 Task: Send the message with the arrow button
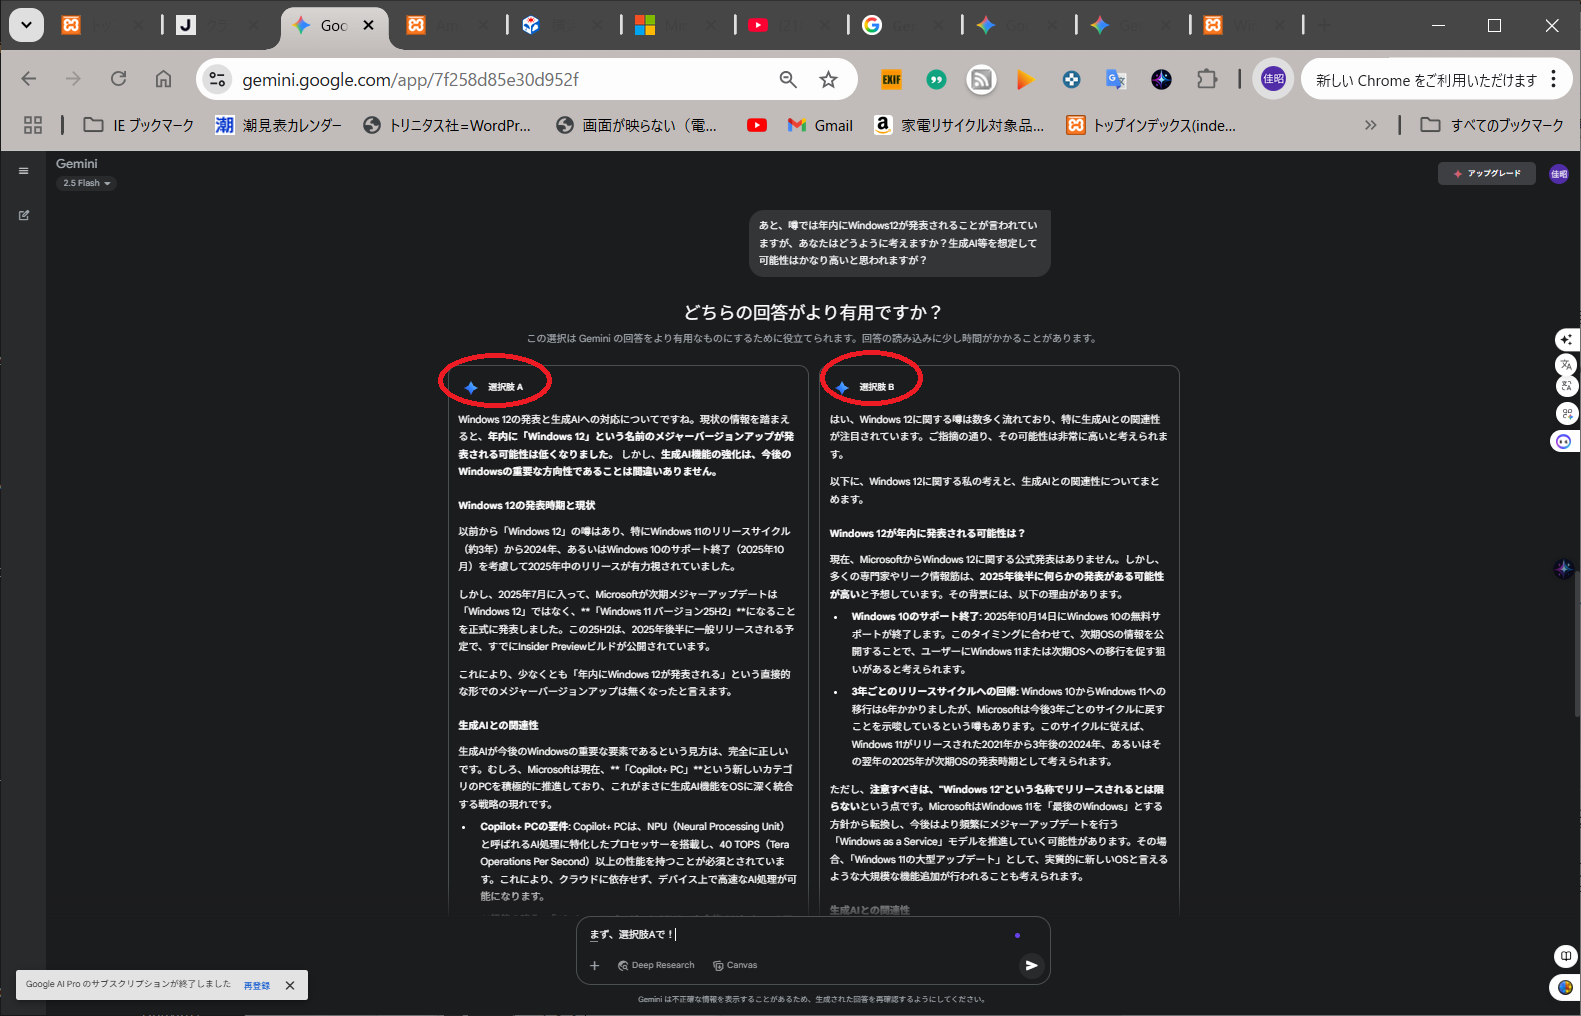1031,965
